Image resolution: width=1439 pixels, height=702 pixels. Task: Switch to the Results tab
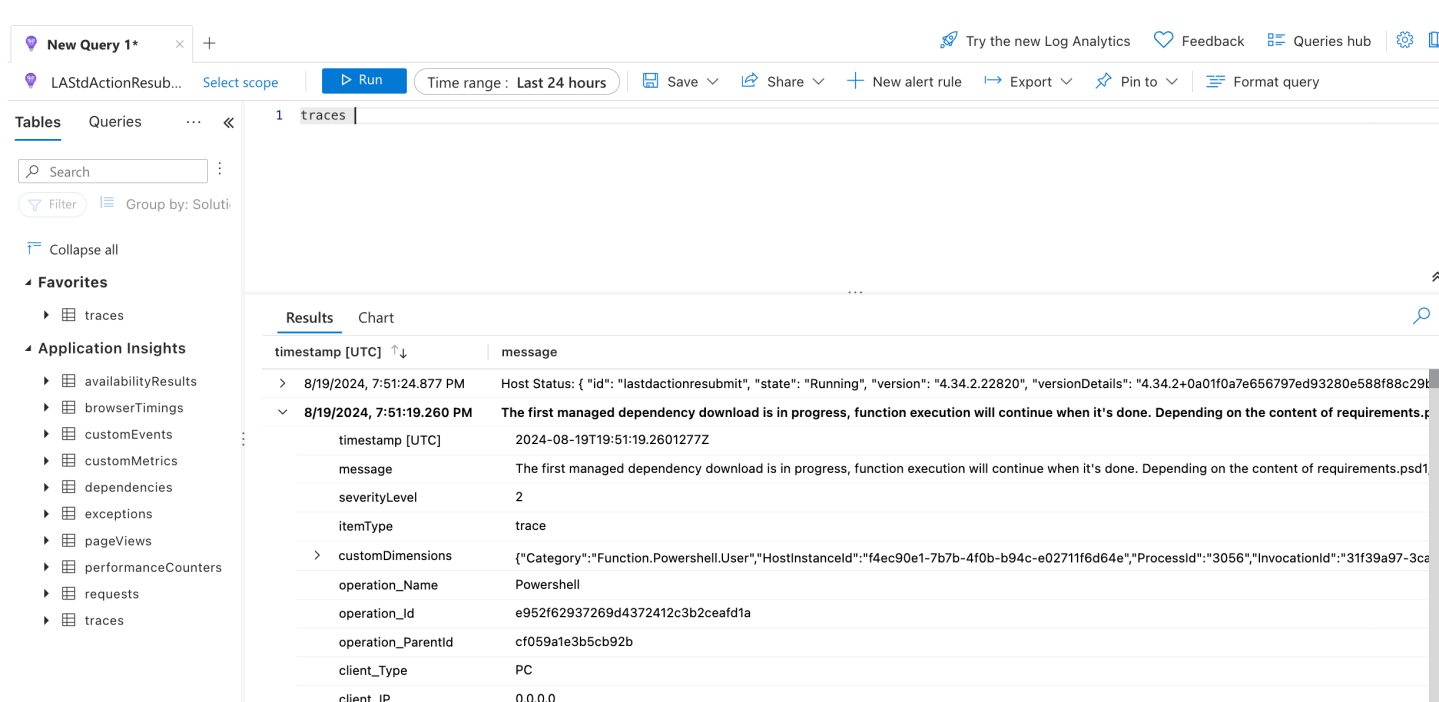click(x=309, y=318)
